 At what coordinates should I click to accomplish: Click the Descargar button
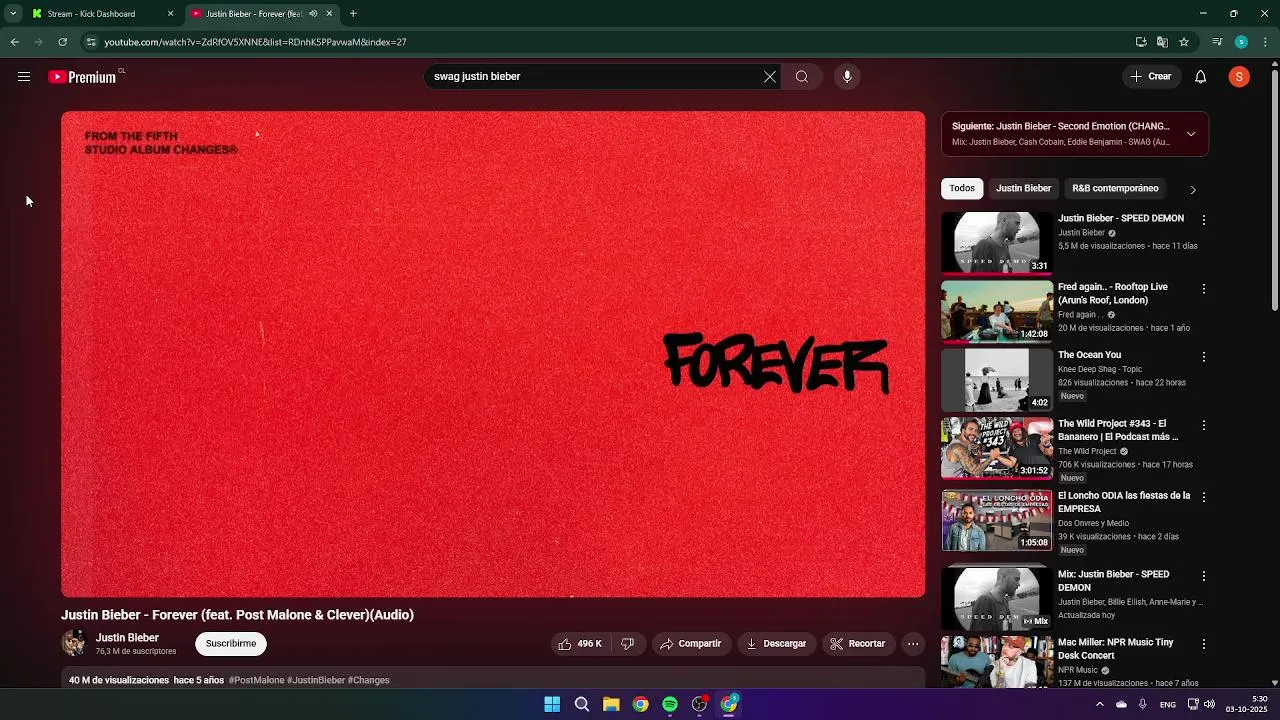(x=776, y=644)
